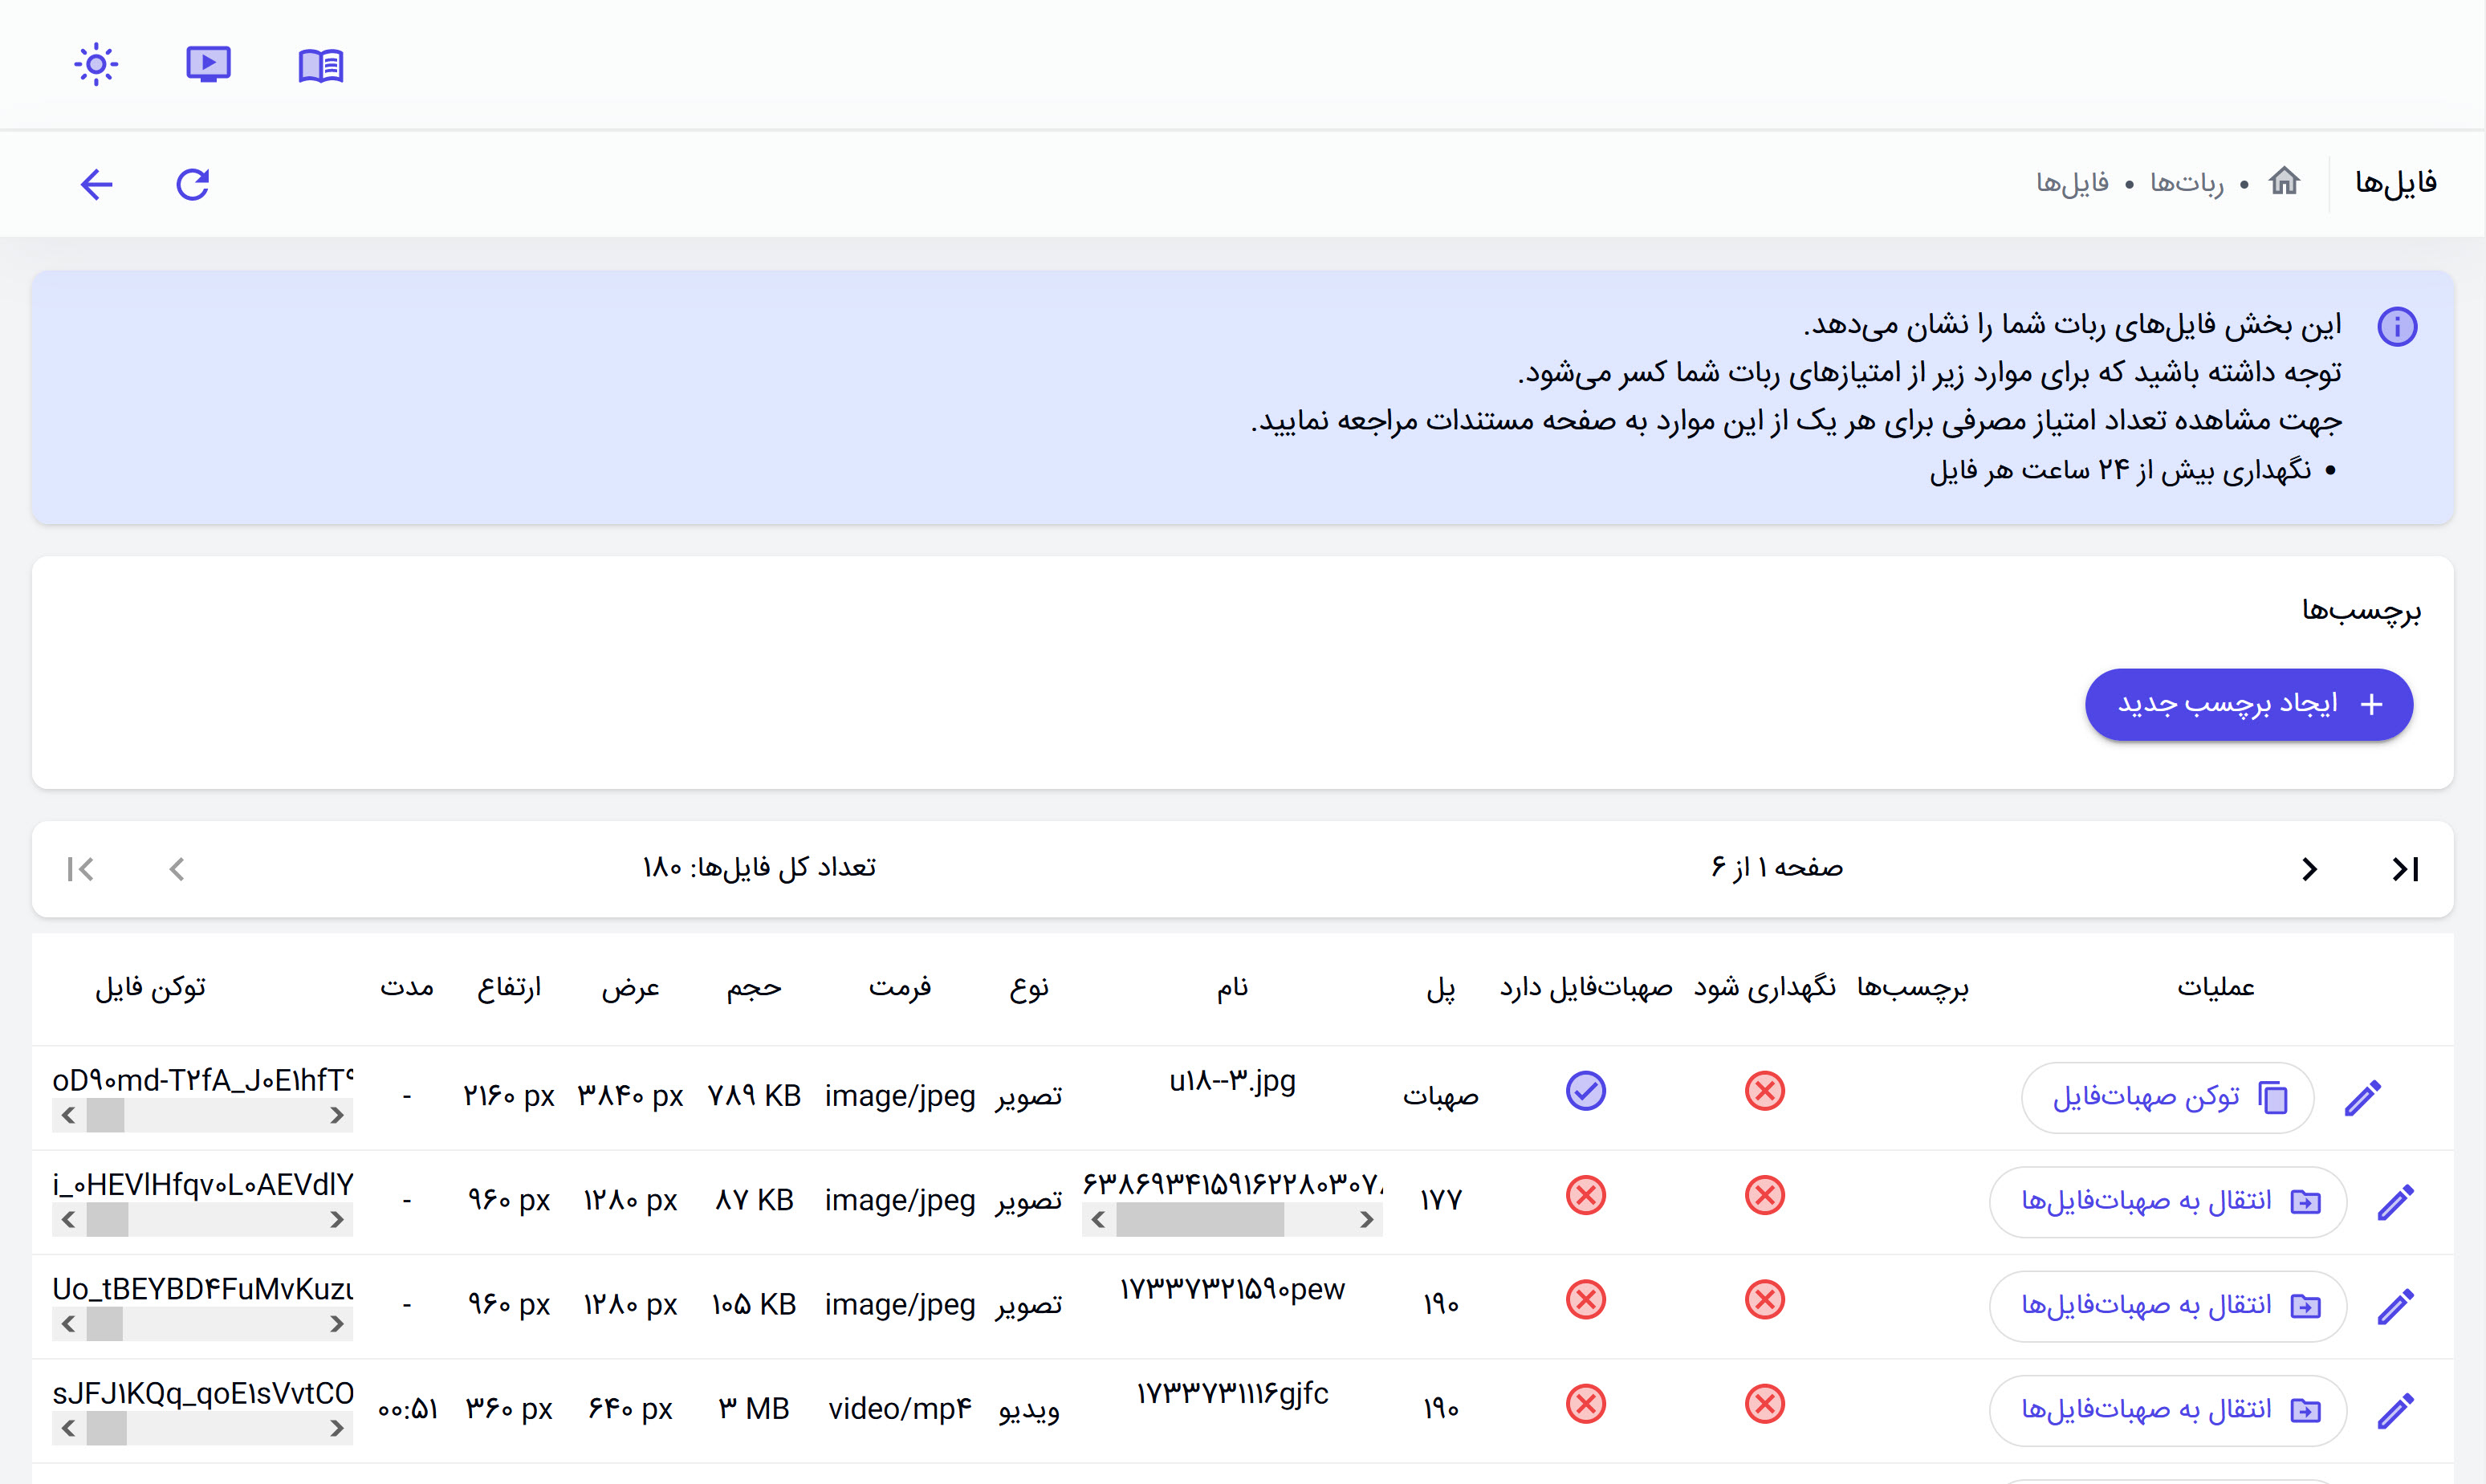This screenshot has width=2486, height=1484.
Task: Sort by the حجم column header
Action: (x=753, y=988)
